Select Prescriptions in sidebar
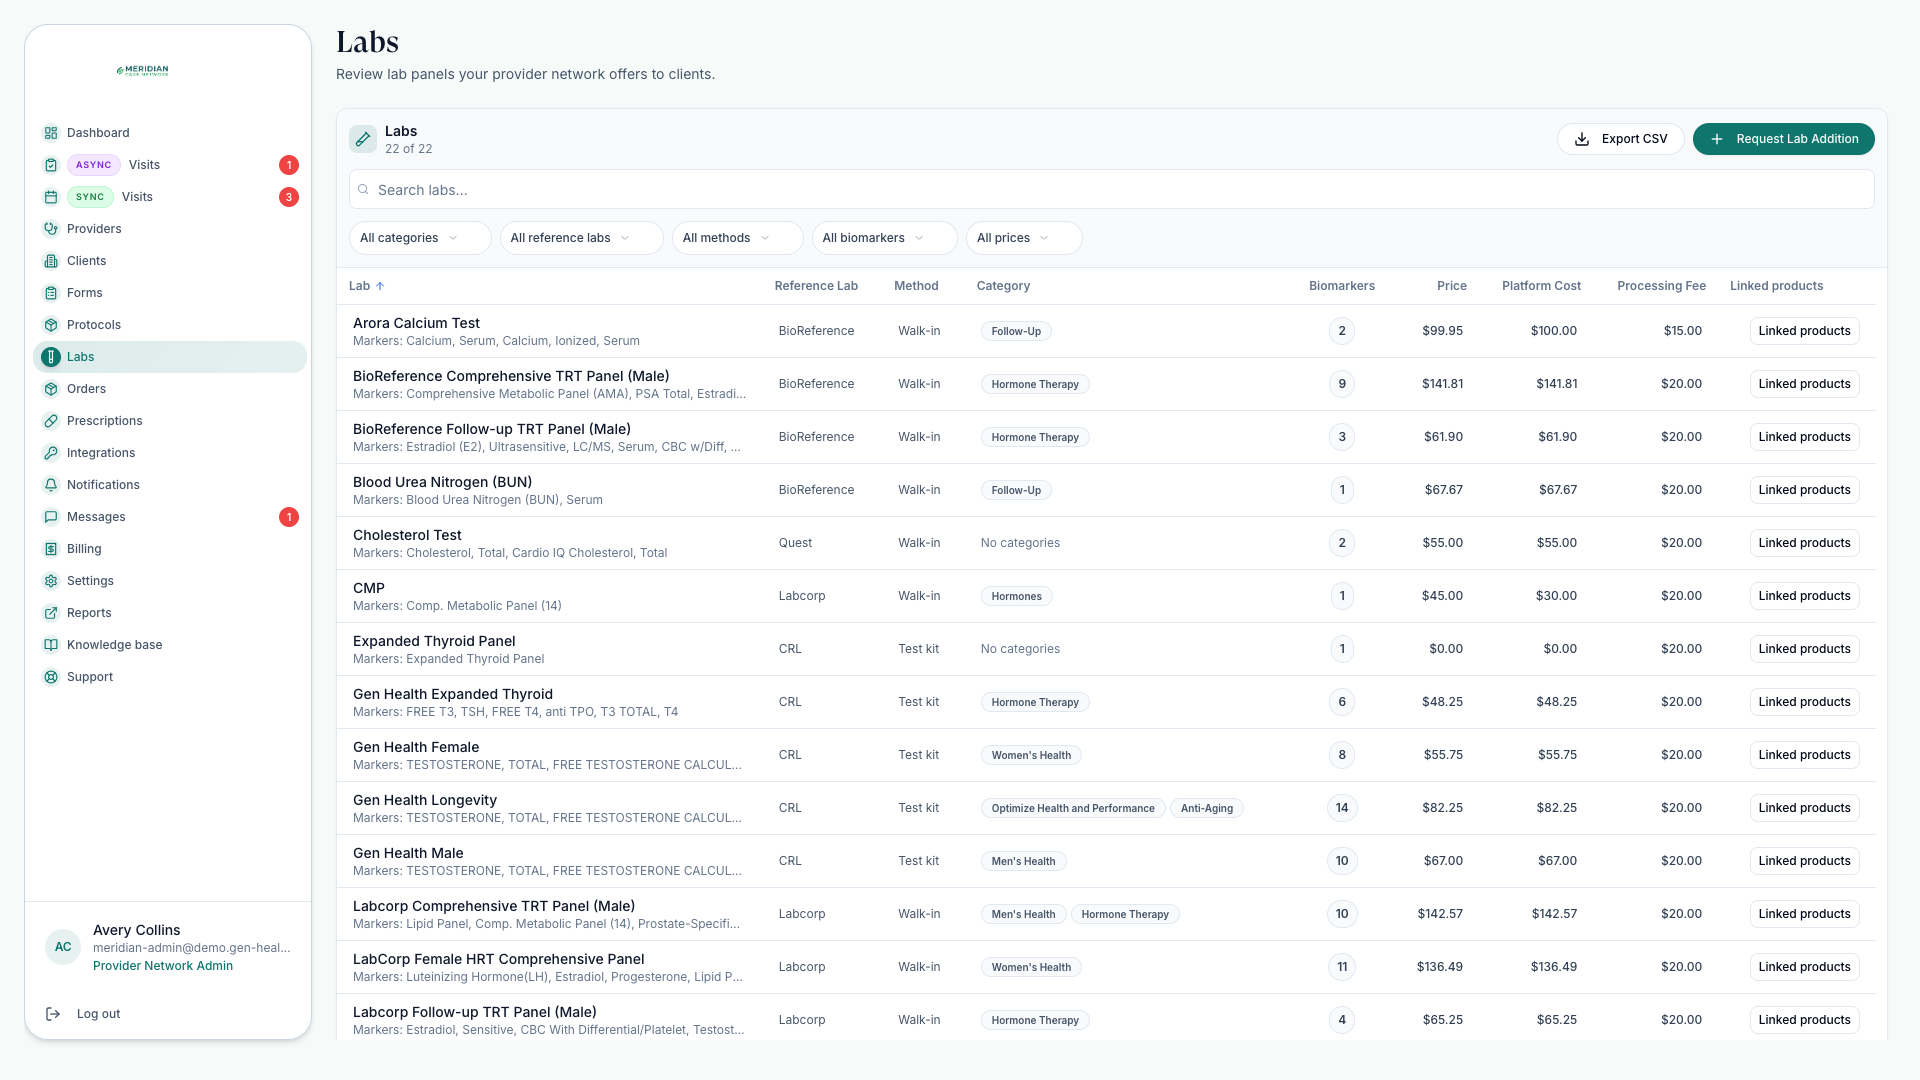The image size is (1920, 1080). (x=170, y=421)
